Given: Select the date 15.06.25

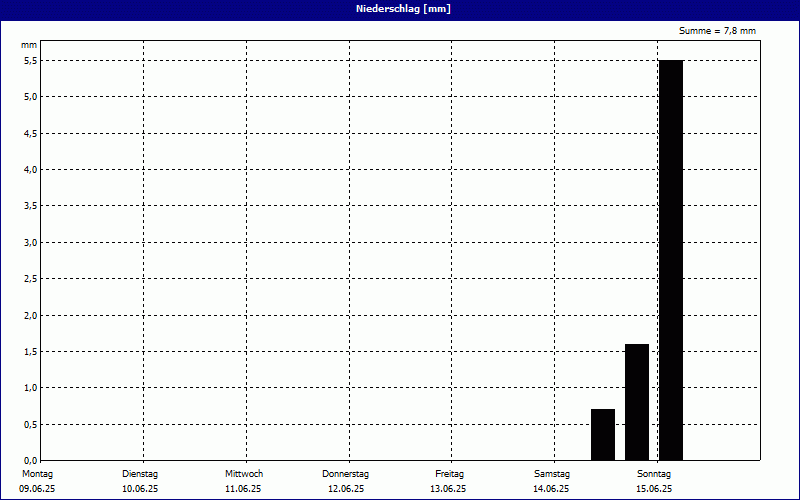Looking at the screenshot, I should 654,489.
